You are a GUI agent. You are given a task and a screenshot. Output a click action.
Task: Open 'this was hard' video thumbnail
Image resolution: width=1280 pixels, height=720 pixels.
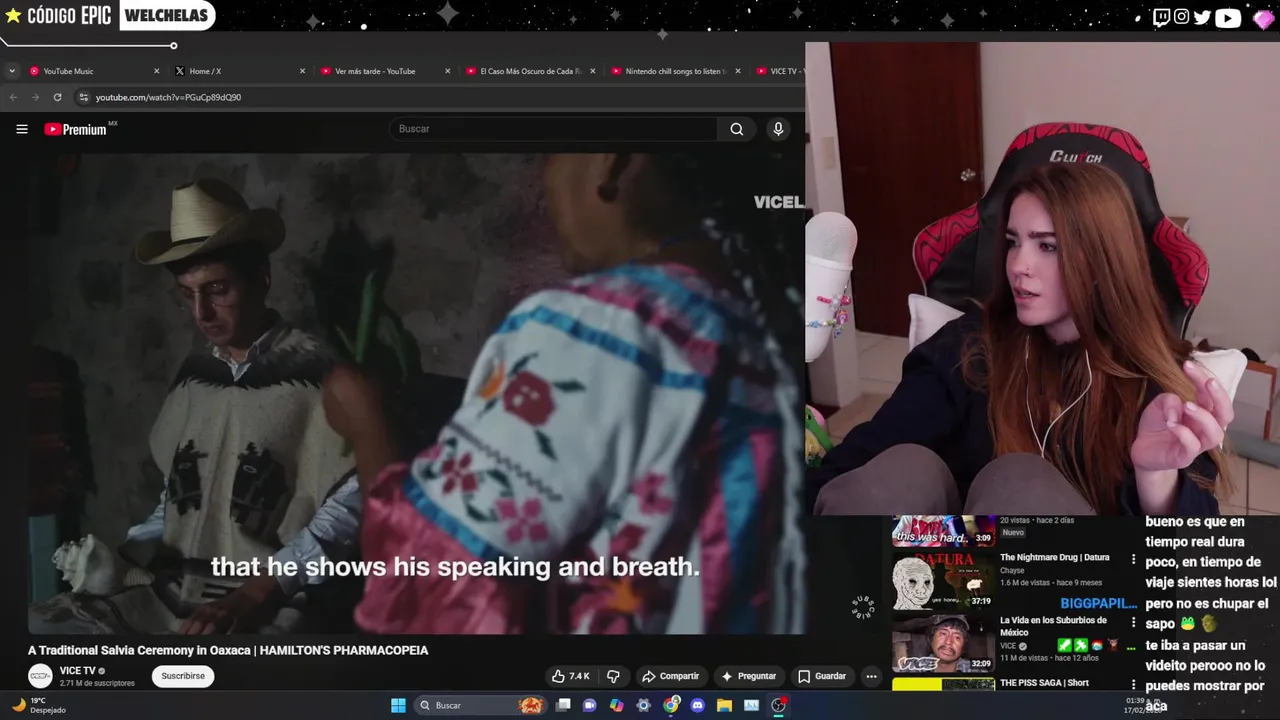(943, 530)
